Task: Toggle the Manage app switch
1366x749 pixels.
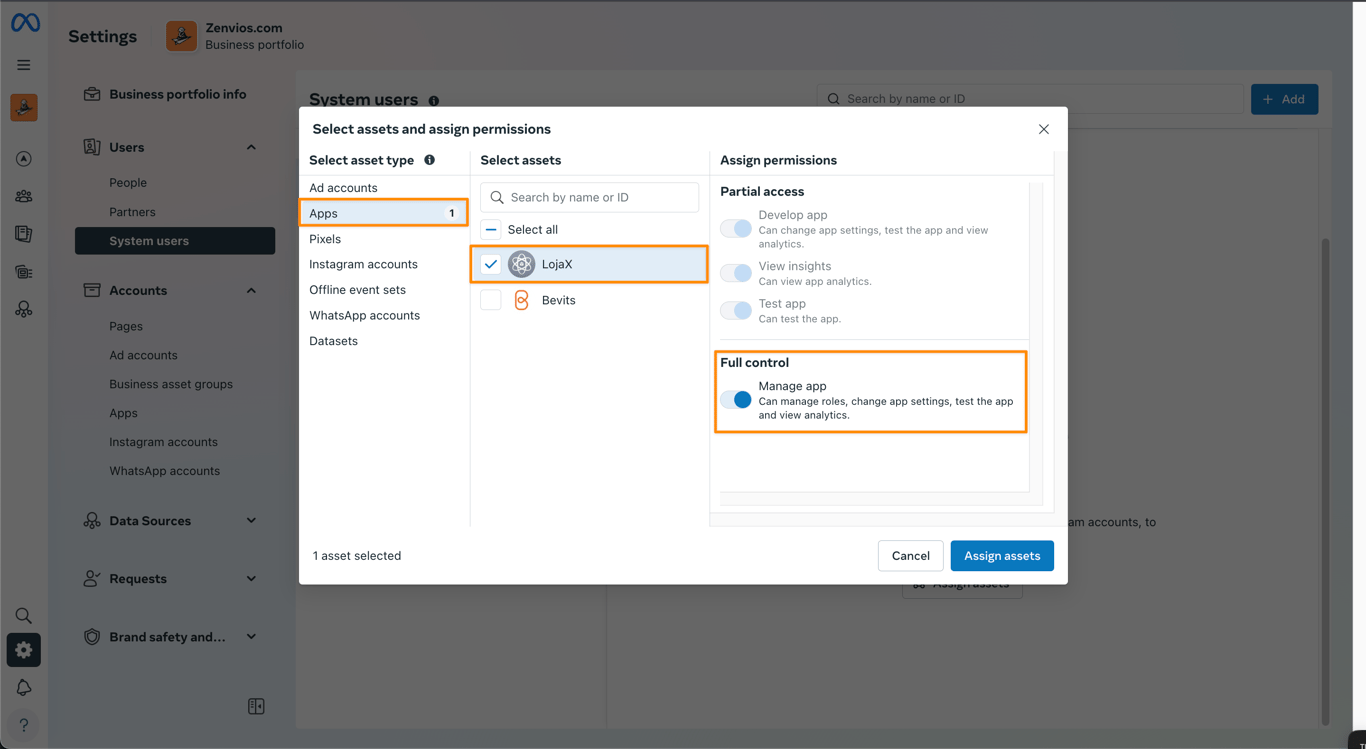Action: (x=736, y=400)
